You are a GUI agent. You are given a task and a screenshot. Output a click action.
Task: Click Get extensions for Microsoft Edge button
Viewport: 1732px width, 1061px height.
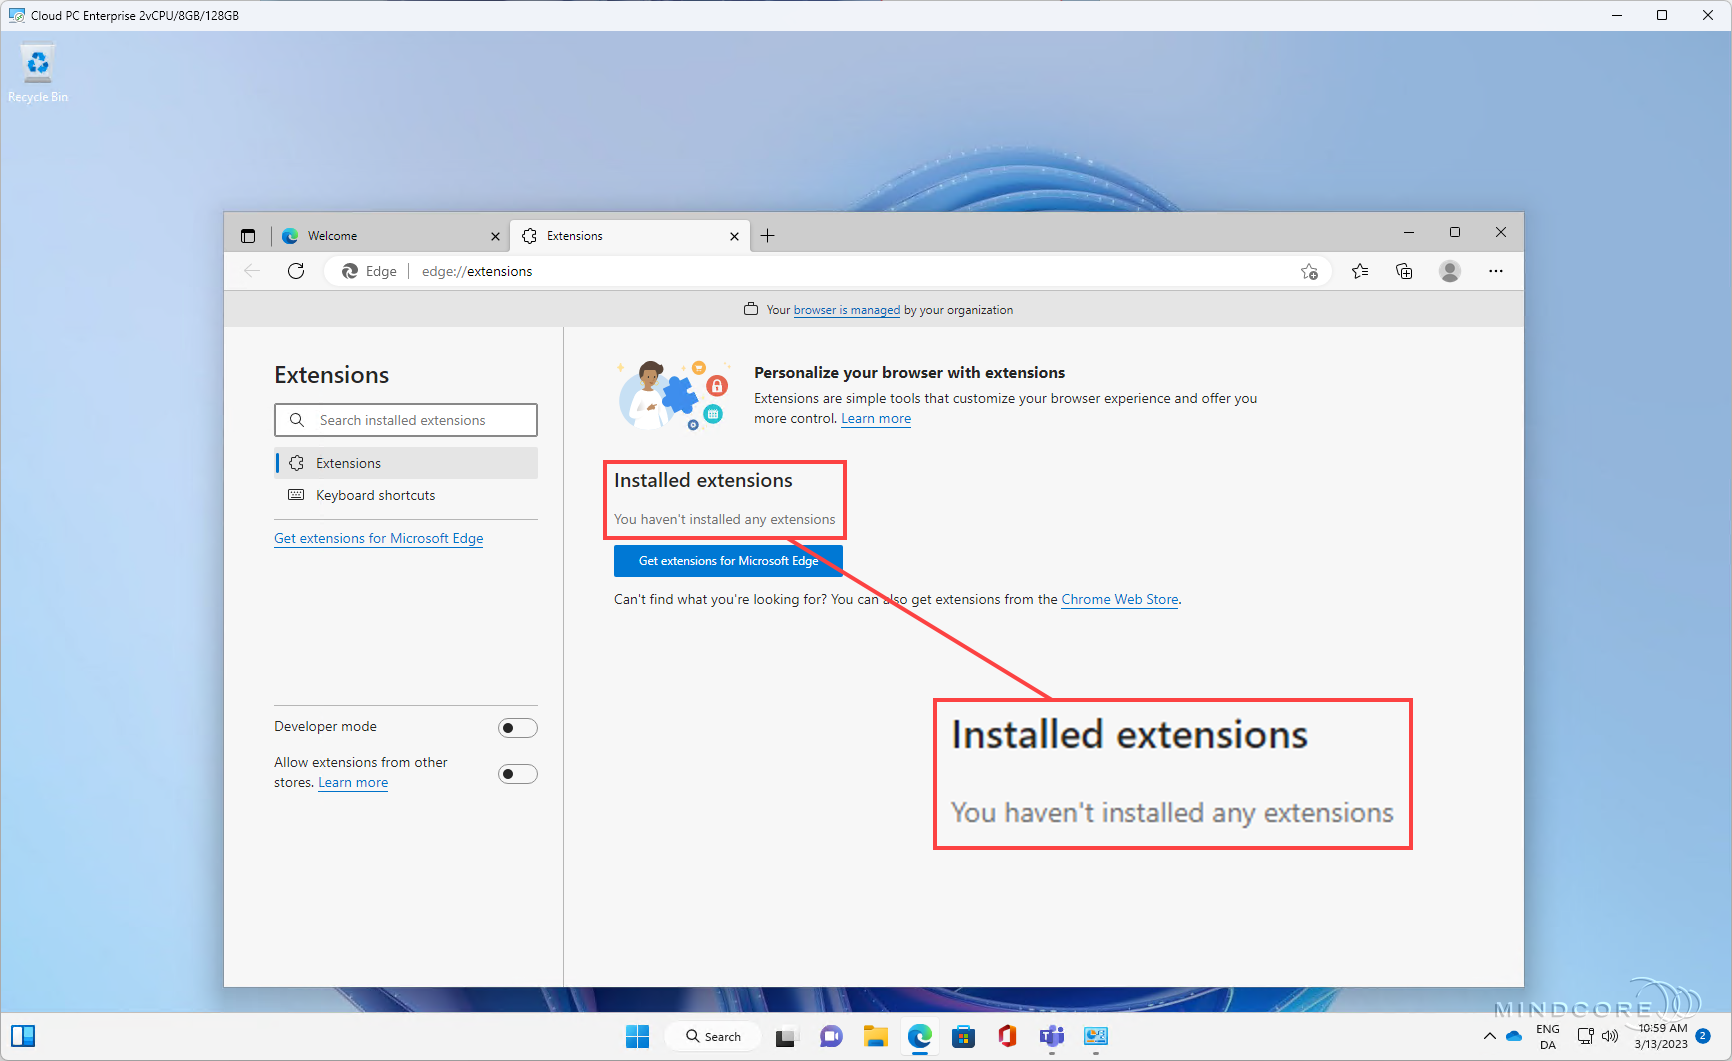click(x=727, y=560)
